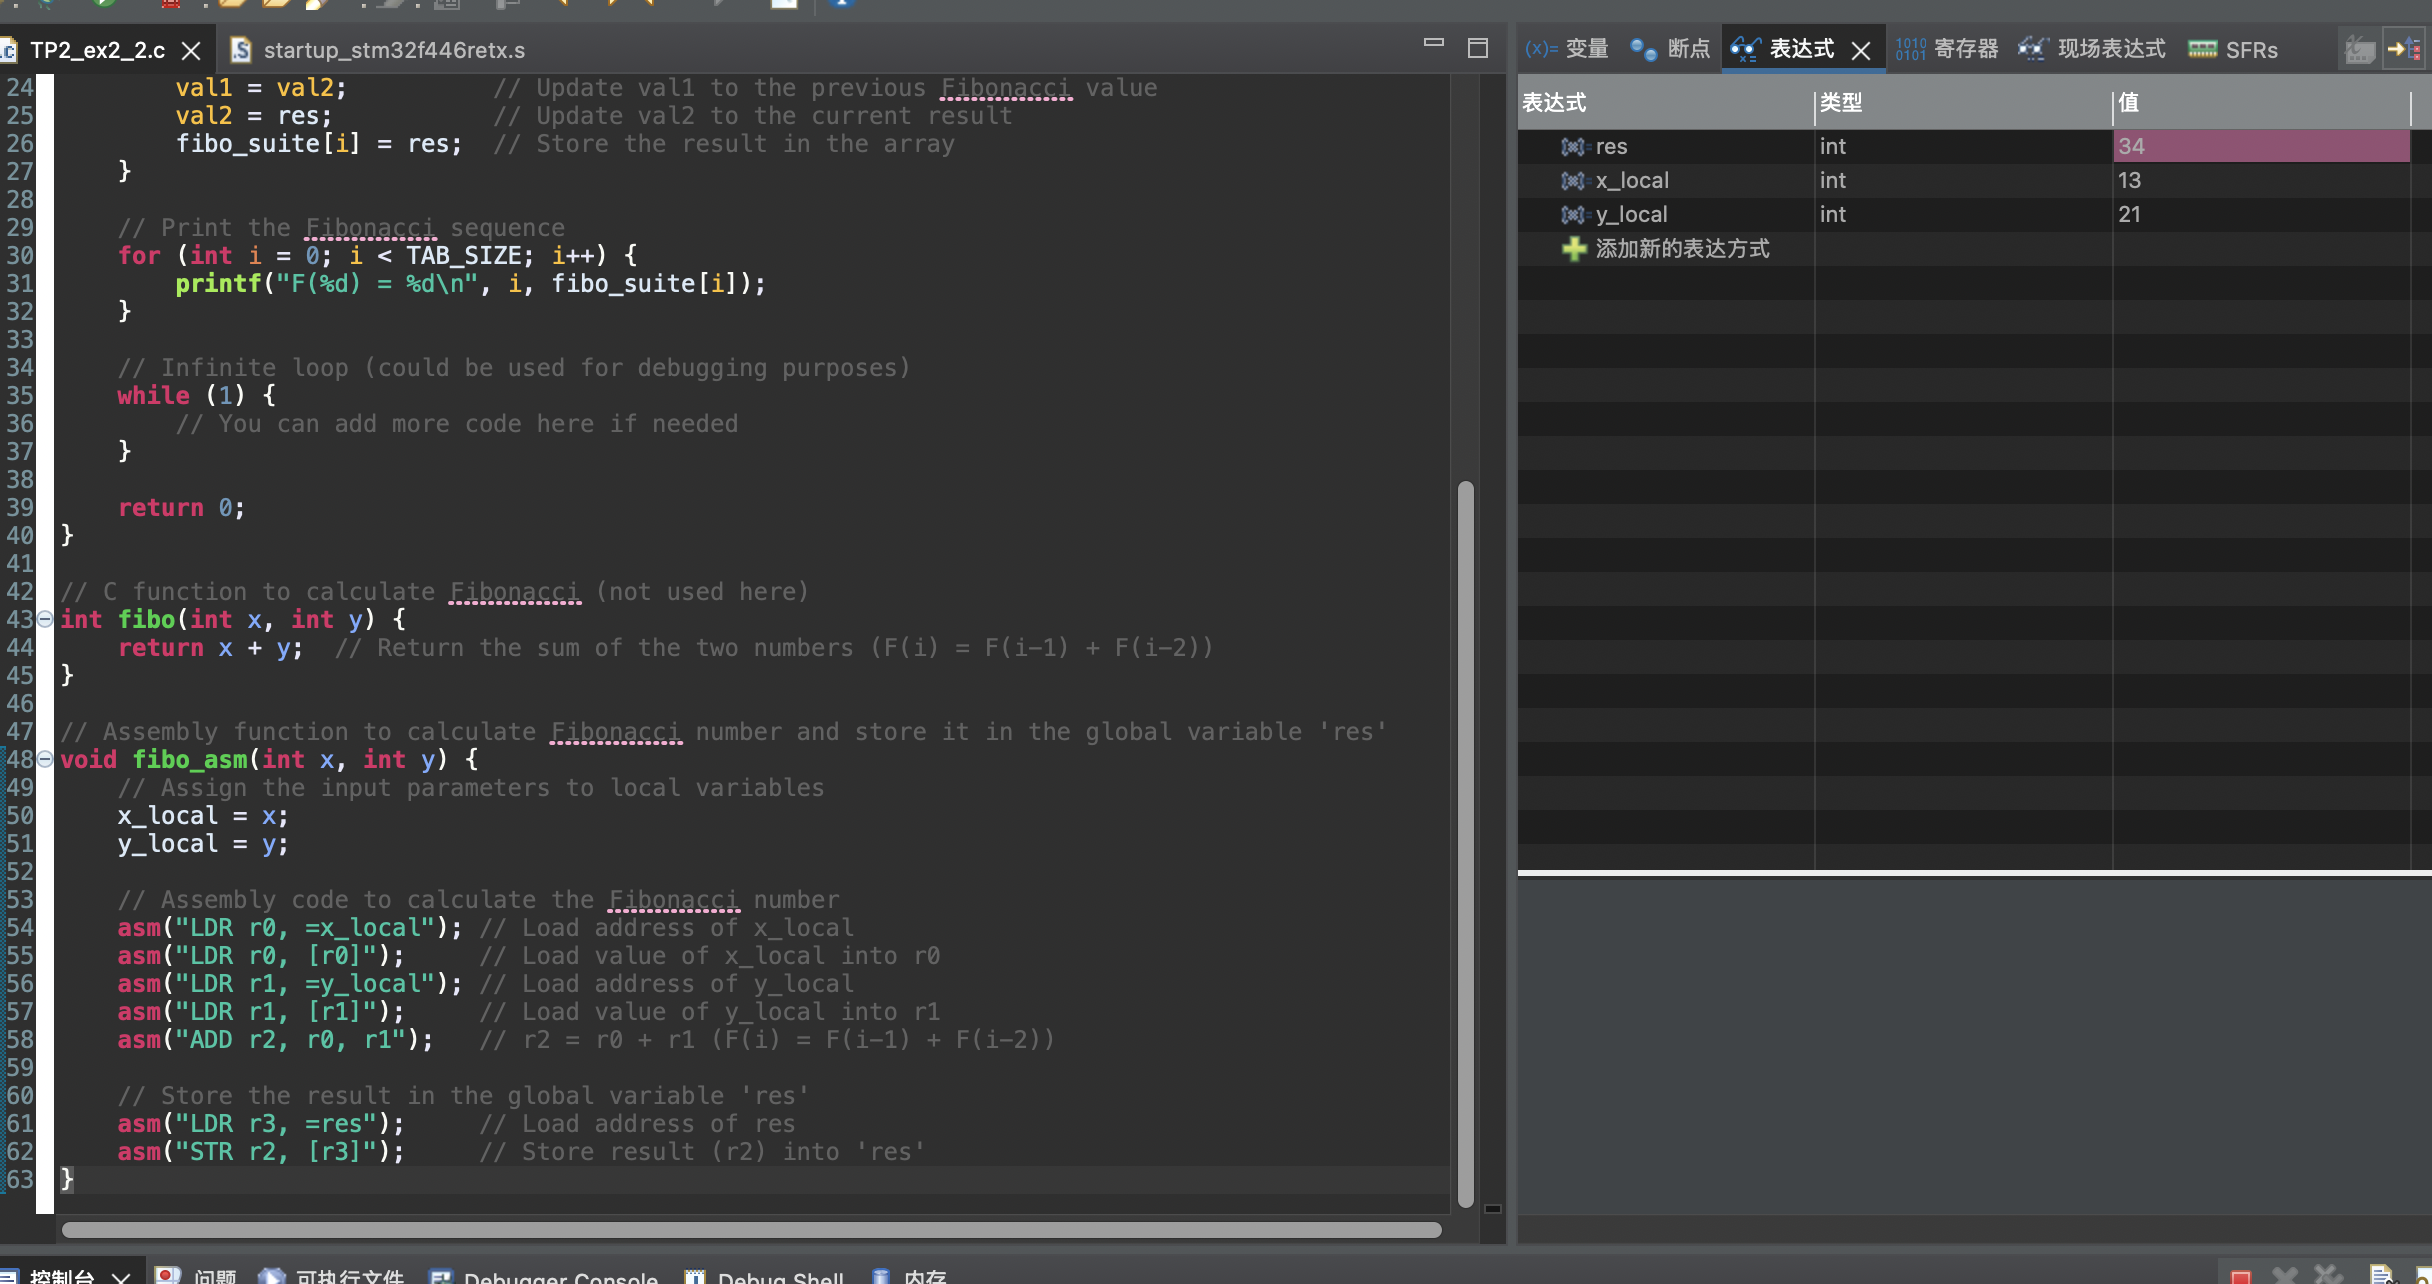Close the 表达式 expressions tab
The width and height of the screenshot is (2432, 1284).
pyautogui.click(x=1861, y=50)
